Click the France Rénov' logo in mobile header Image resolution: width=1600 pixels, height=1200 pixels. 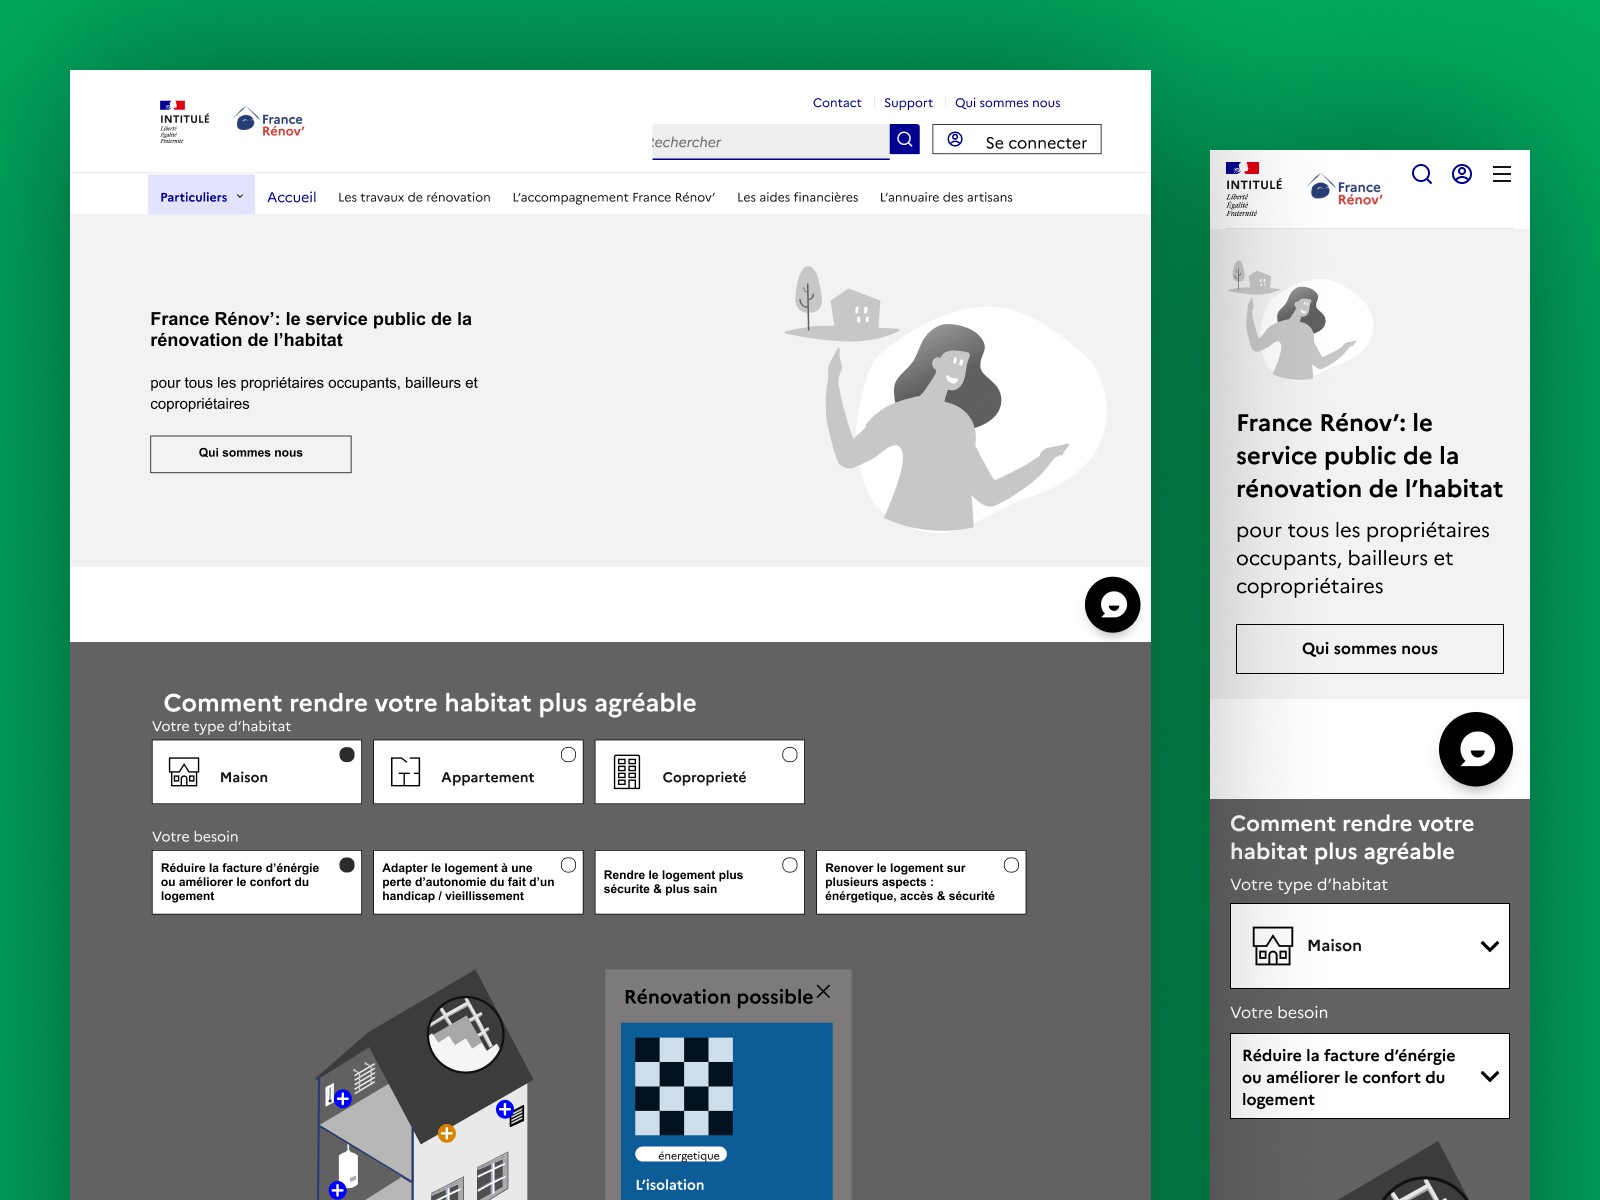click(1346, 189)
